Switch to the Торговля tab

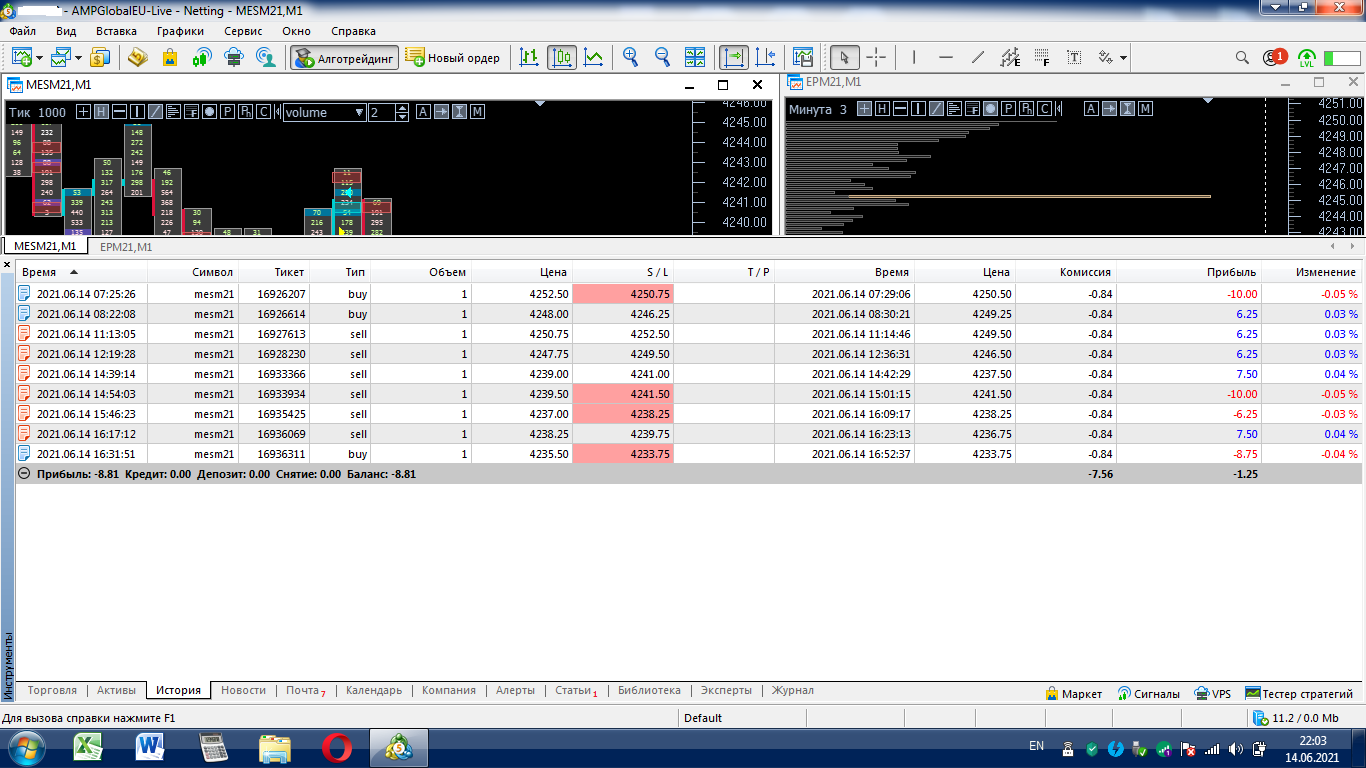tap(52, 691)
